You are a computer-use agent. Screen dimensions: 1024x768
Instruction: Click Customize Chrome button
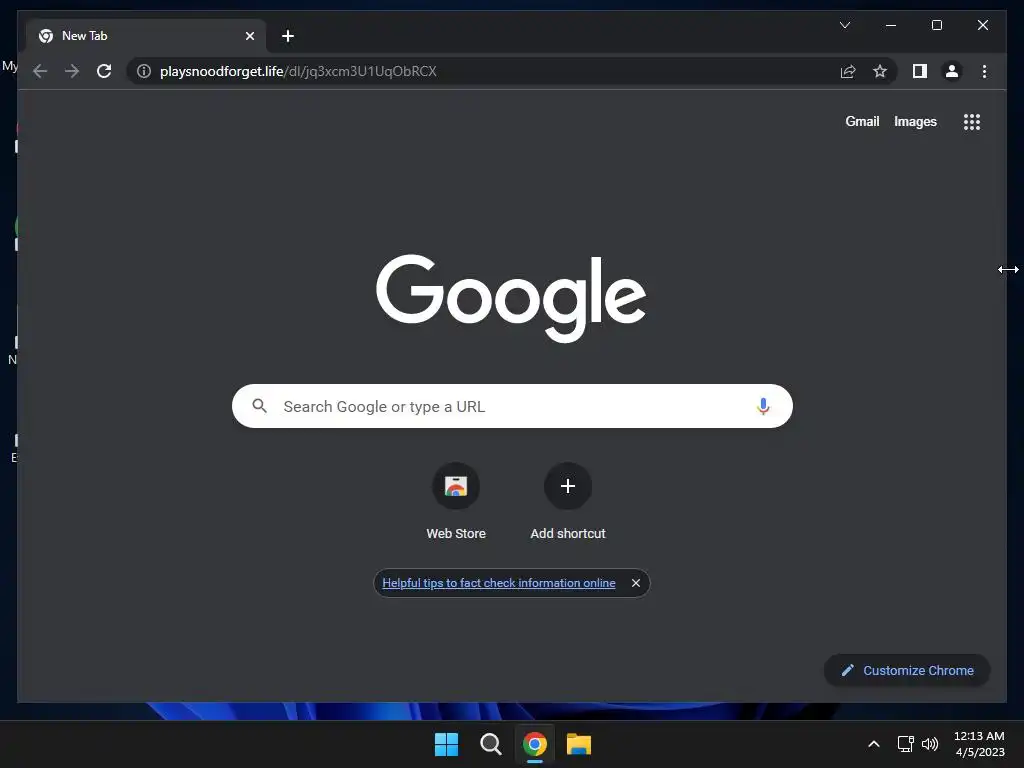pyautogui.click(x=907, y=670)
